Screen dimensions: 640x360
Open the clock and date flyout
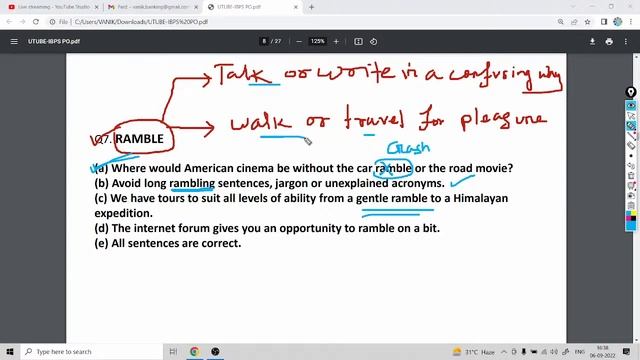point(602,352)
